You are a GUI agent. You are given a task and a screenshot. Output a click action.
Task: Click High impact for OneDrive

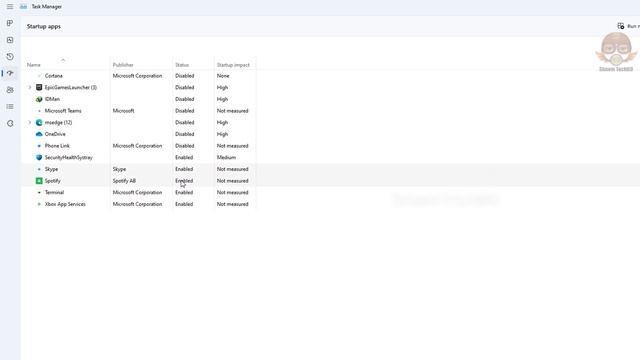point(222,134)
